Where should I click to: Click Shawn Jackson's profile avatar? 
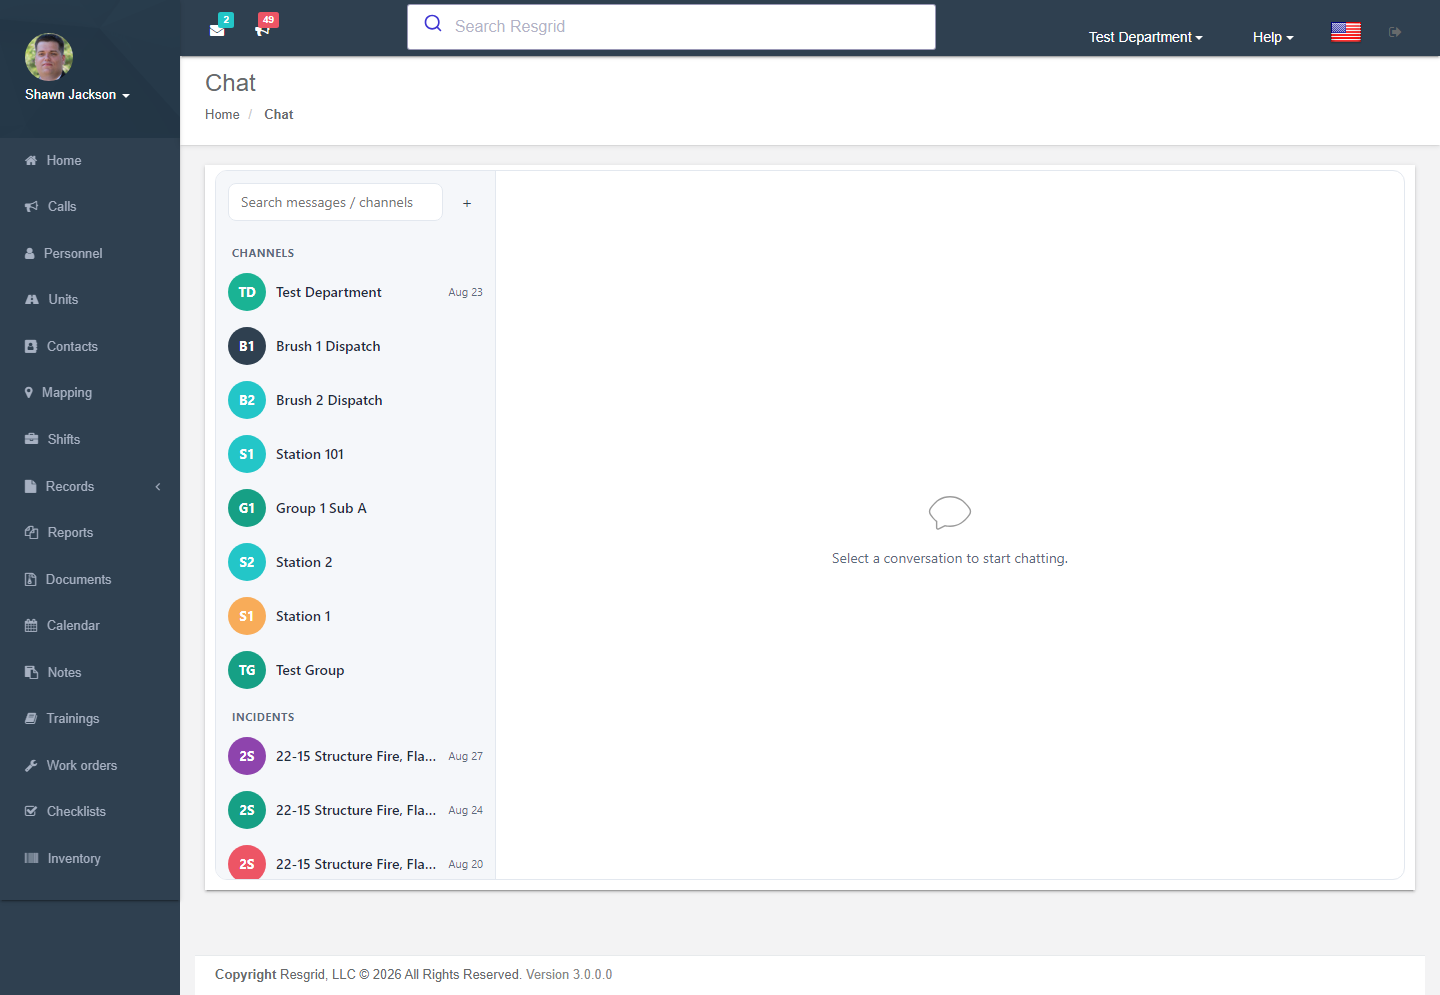coord(49,57)
